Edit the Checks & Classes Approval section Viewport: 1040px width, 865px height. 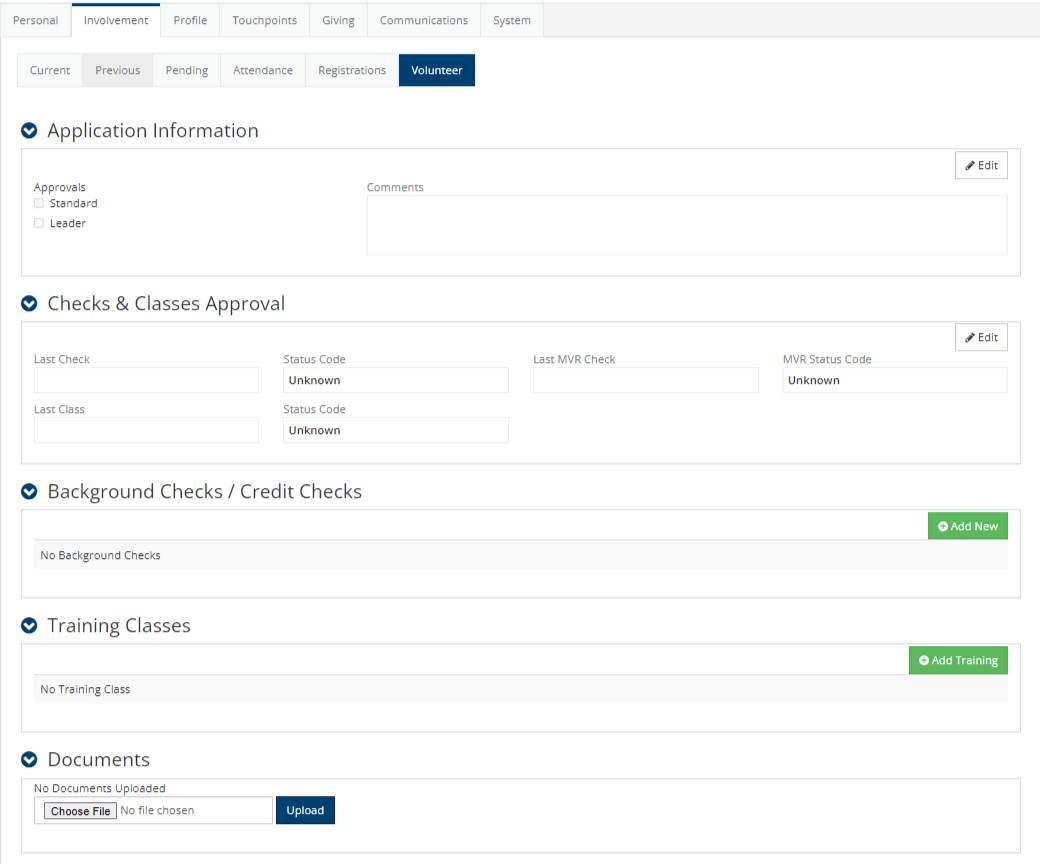tap(982, 337)
